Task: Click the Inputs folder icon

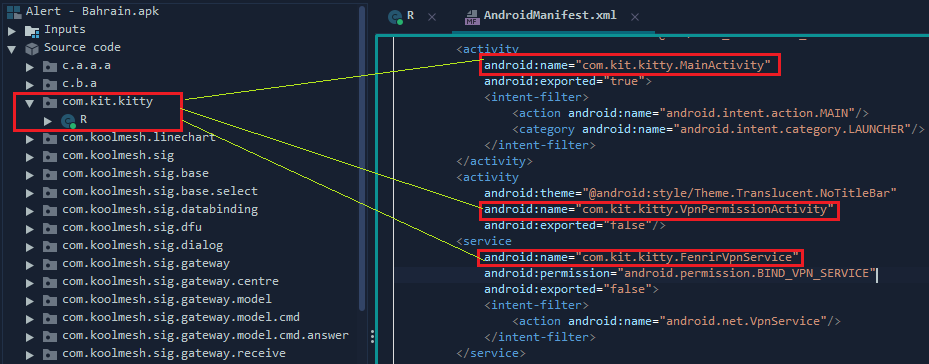Action: coord(31,30)
